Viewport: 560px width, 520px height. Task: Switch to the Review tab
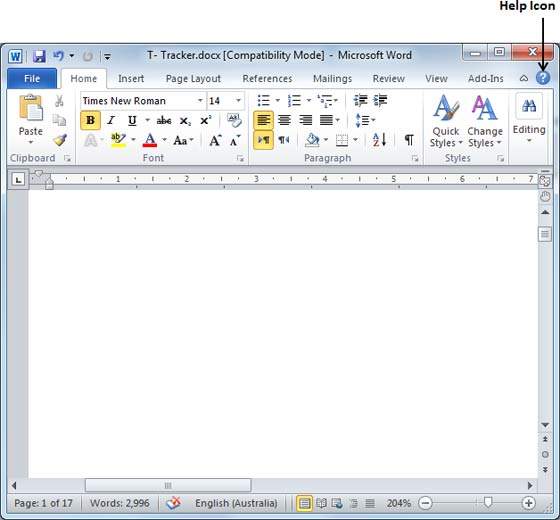389,79
